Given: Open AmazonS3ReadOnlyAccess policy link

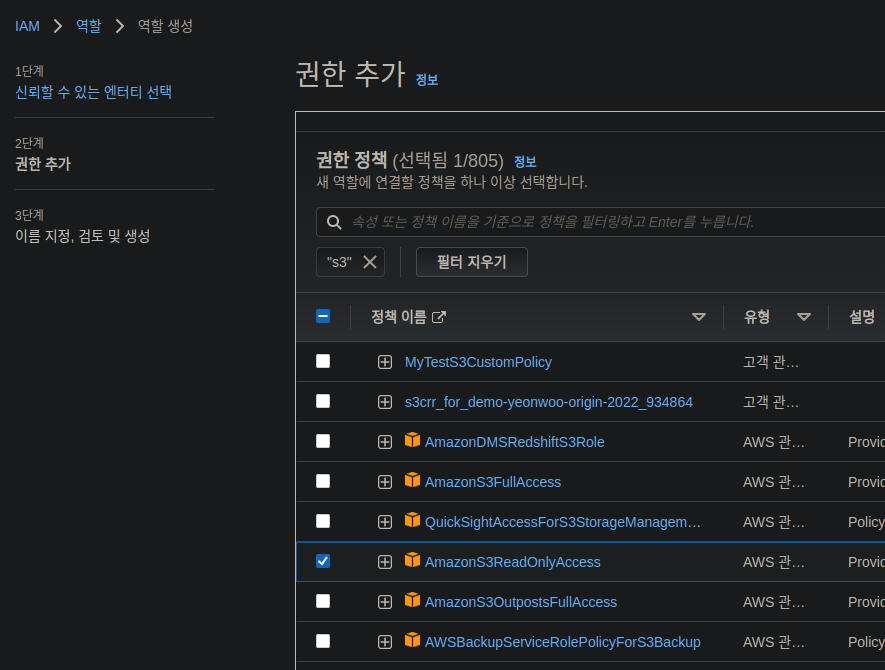Looking at the screenshot, I should (x=512, y=563).
